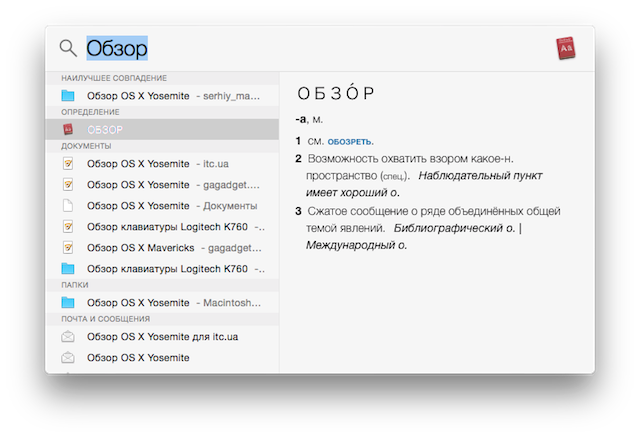Open best match 'Обзор OS X Yosemite - serhiy_ma...'
The image size is (640, 438).
click(163, 96)
